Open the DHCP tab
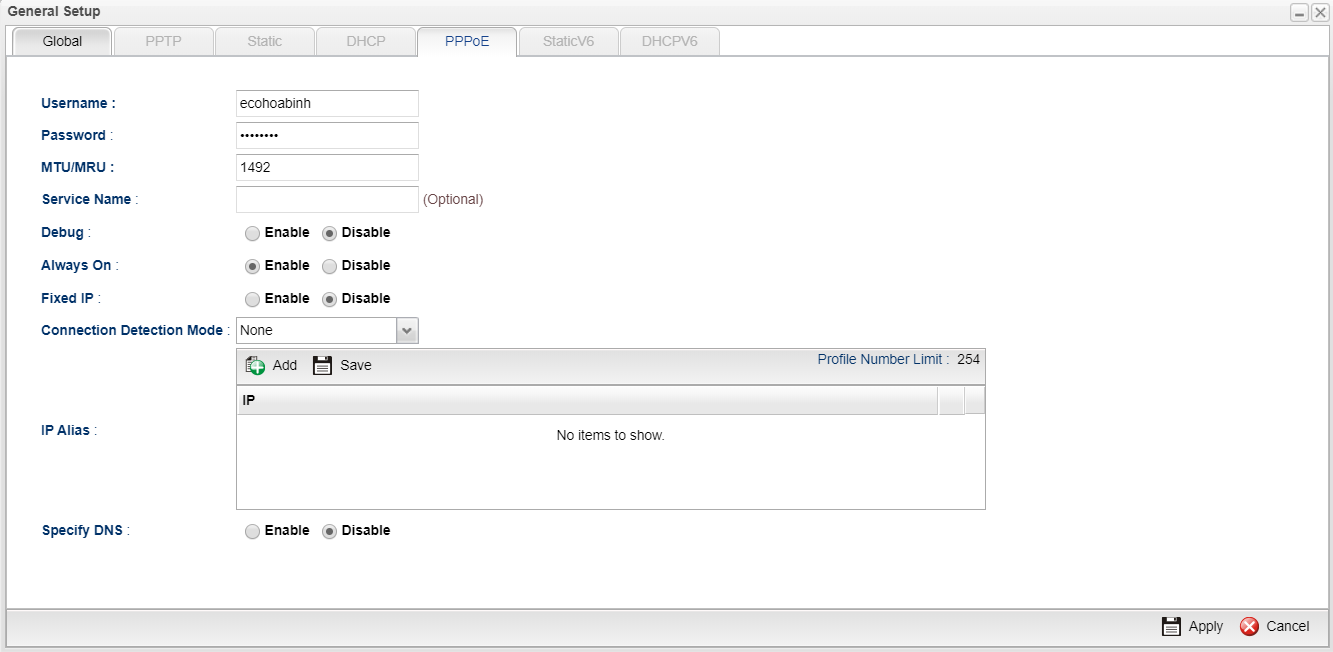 point(366,42)
